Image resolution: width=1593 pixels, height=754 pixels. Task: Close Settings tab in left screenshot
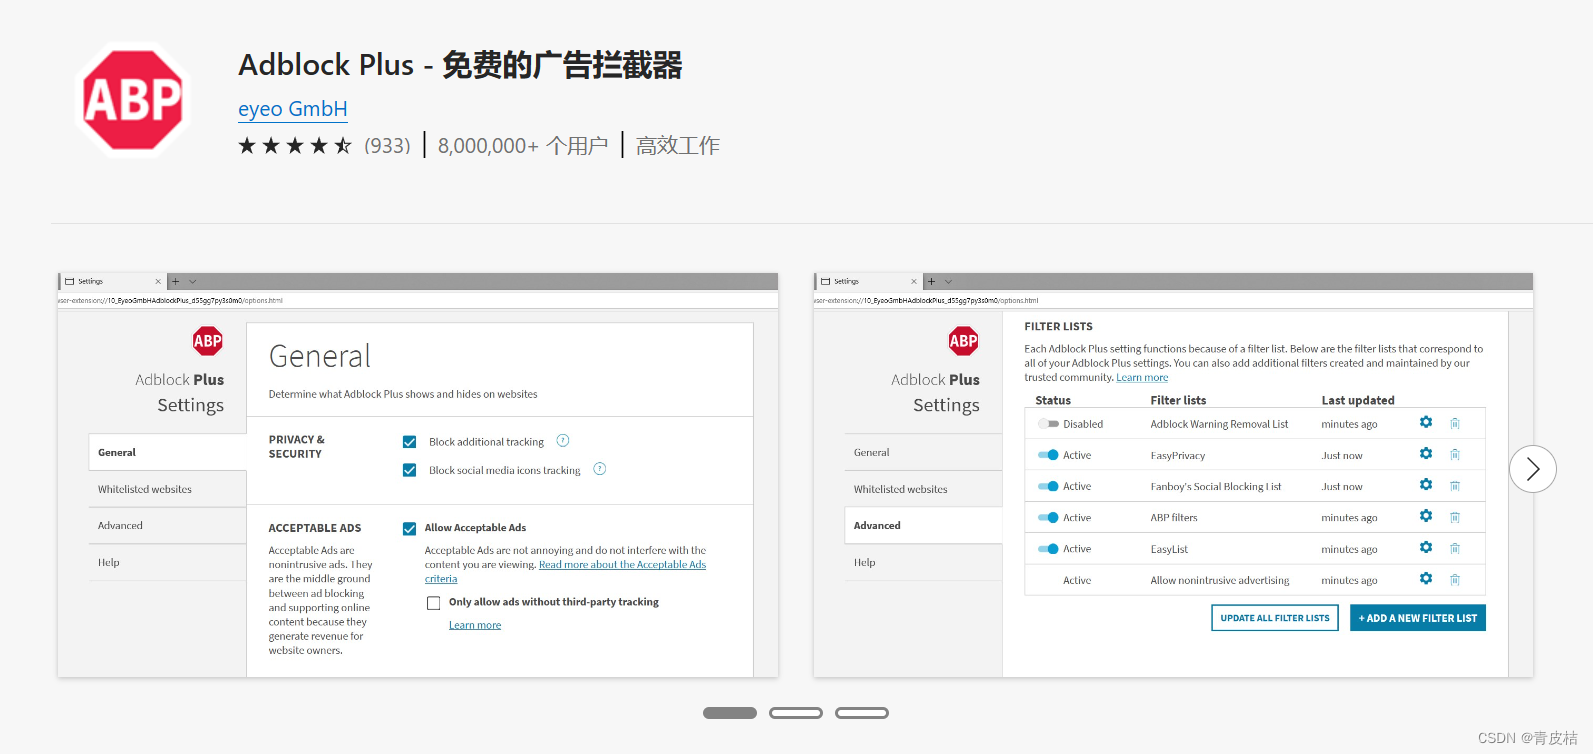(x=158, y=282)
